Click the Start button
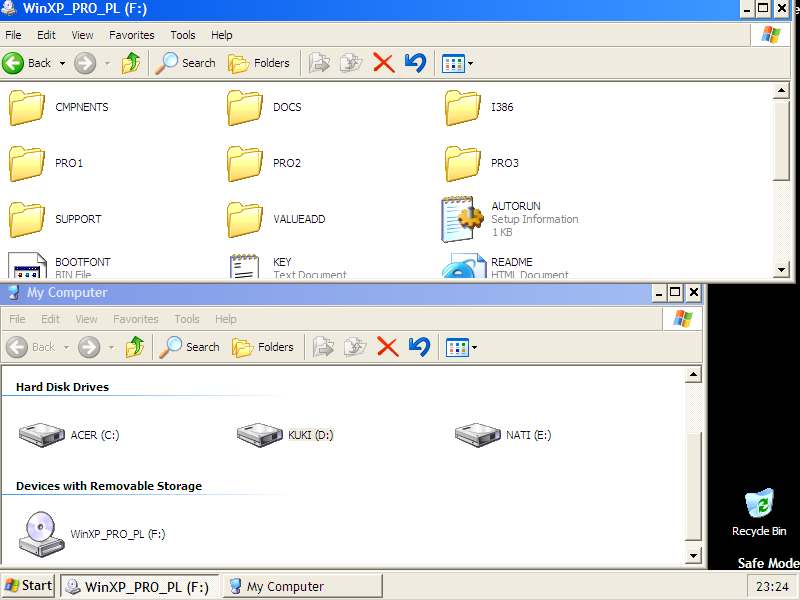Viewport: 800px width, 600px height. [28, 586]
